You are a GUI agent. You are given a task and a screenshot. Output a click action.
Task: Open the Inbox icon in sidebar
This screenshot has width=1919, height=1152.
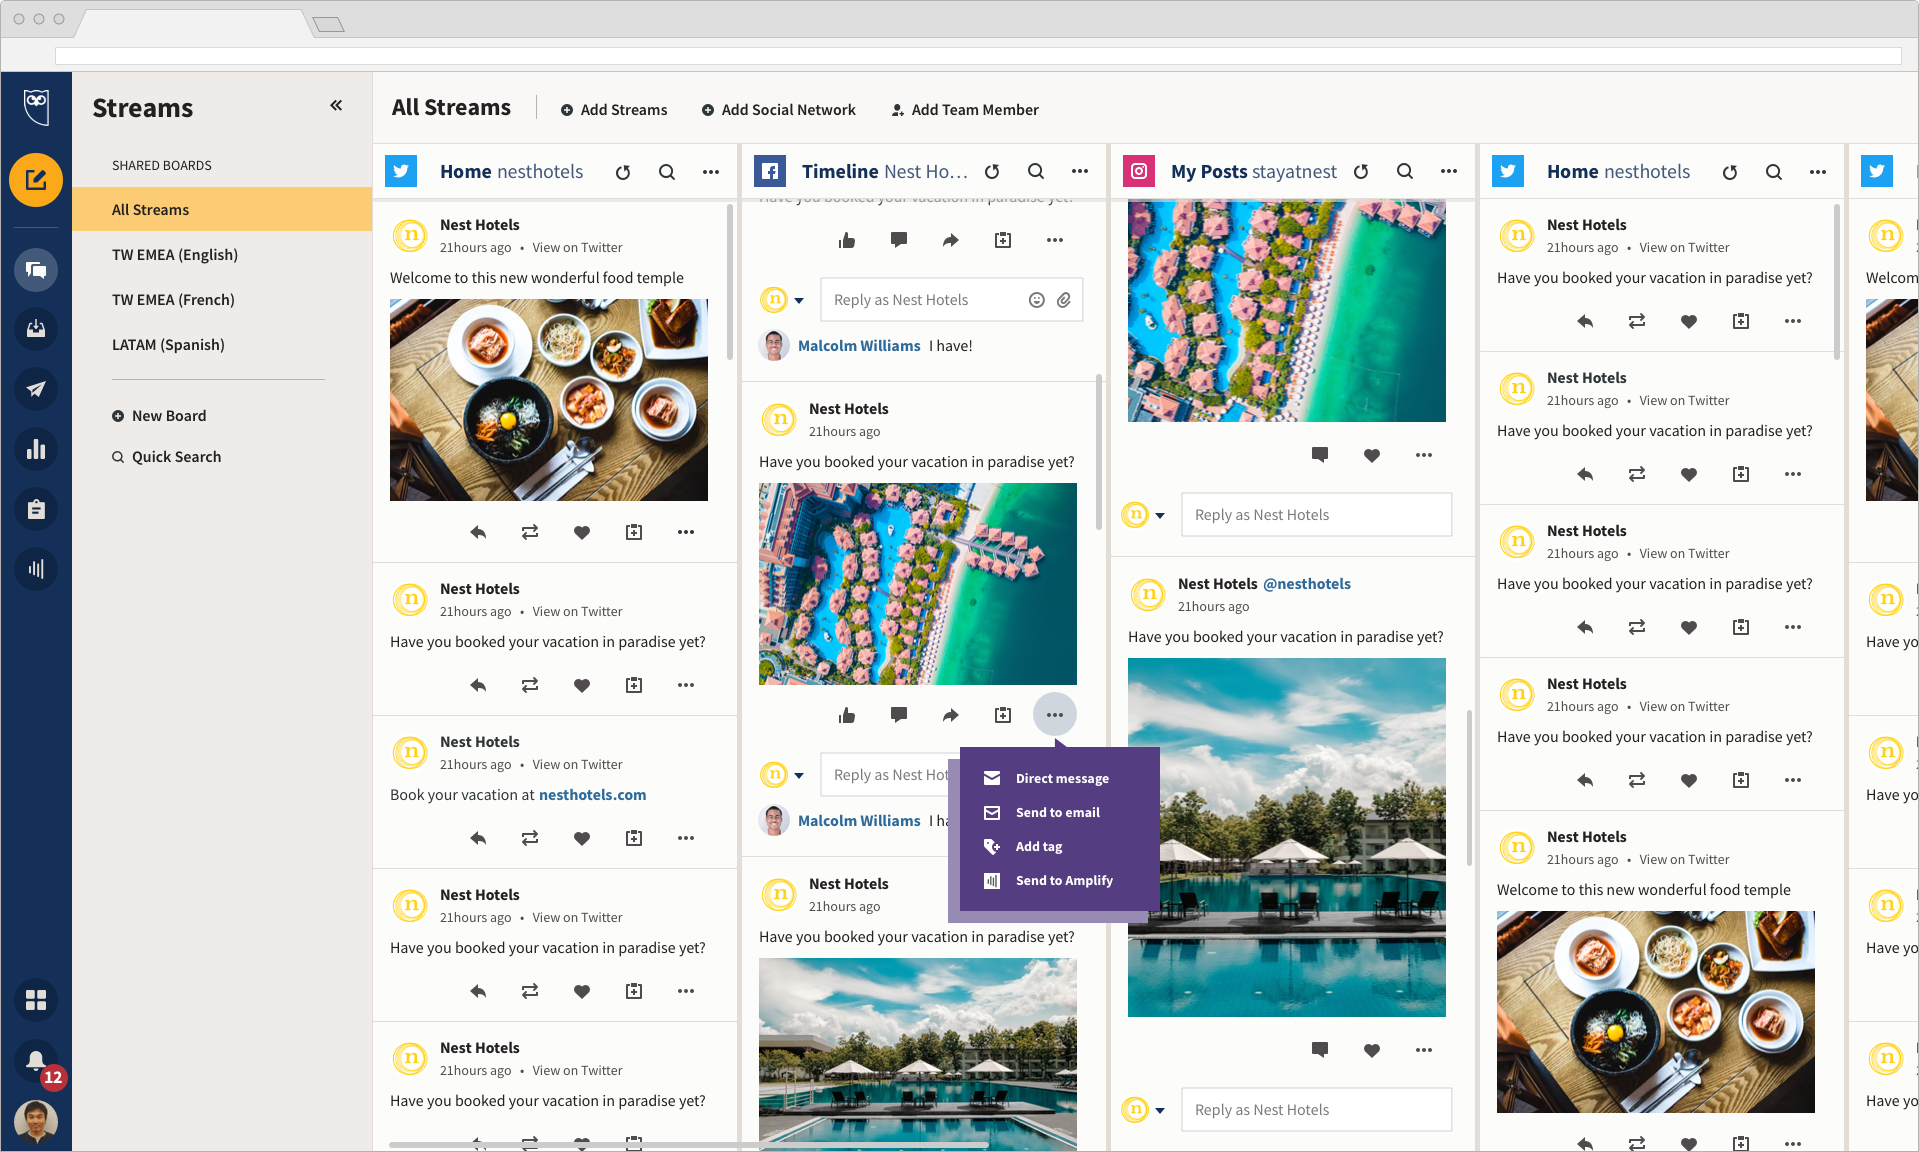[x=36, y=329]
